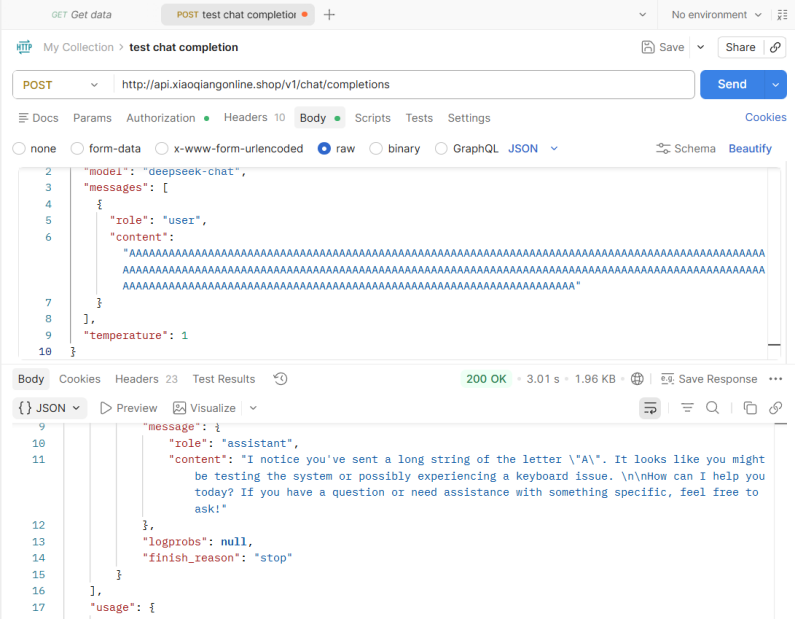Expand Send button options arrow
796x619 pixels.
click(x=775, y=85)
